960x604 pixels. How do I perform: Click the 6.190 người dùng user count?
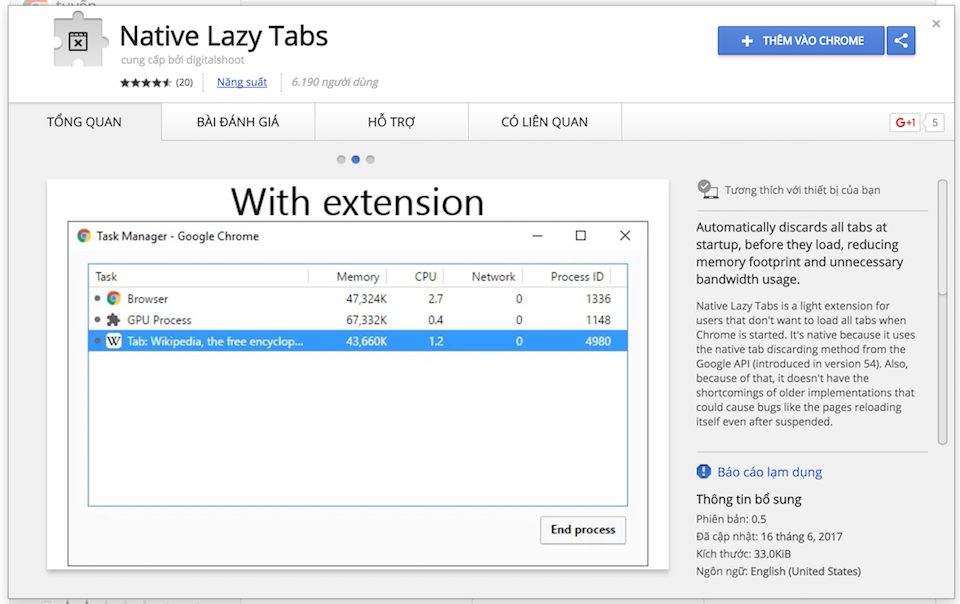coord(335,82)
